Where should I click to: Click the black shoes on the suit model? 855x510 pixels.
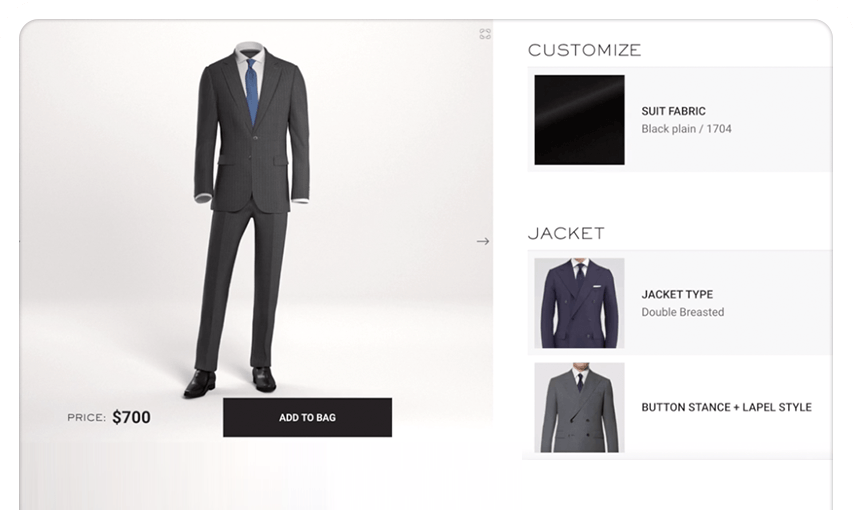tap(229, 381)
